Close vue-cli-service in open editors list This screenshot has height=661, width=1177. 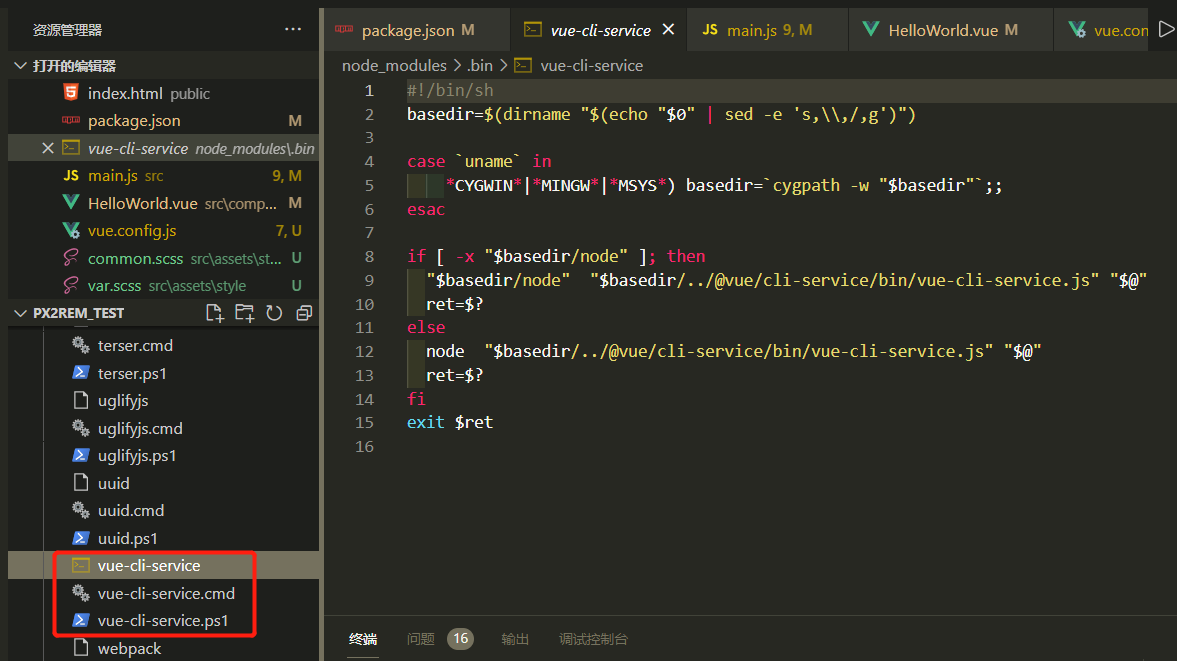(x=47, y=148)
